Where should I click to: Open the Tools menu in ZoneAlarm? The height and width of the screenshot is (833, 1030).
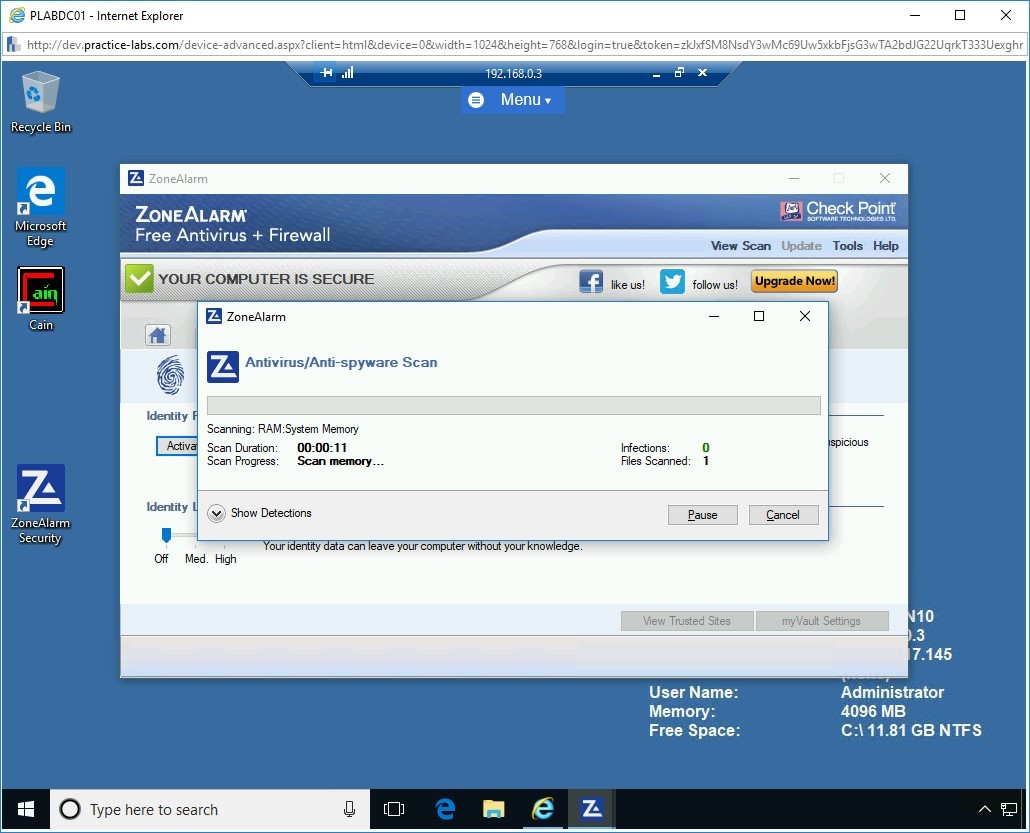(x=847, y=245)
